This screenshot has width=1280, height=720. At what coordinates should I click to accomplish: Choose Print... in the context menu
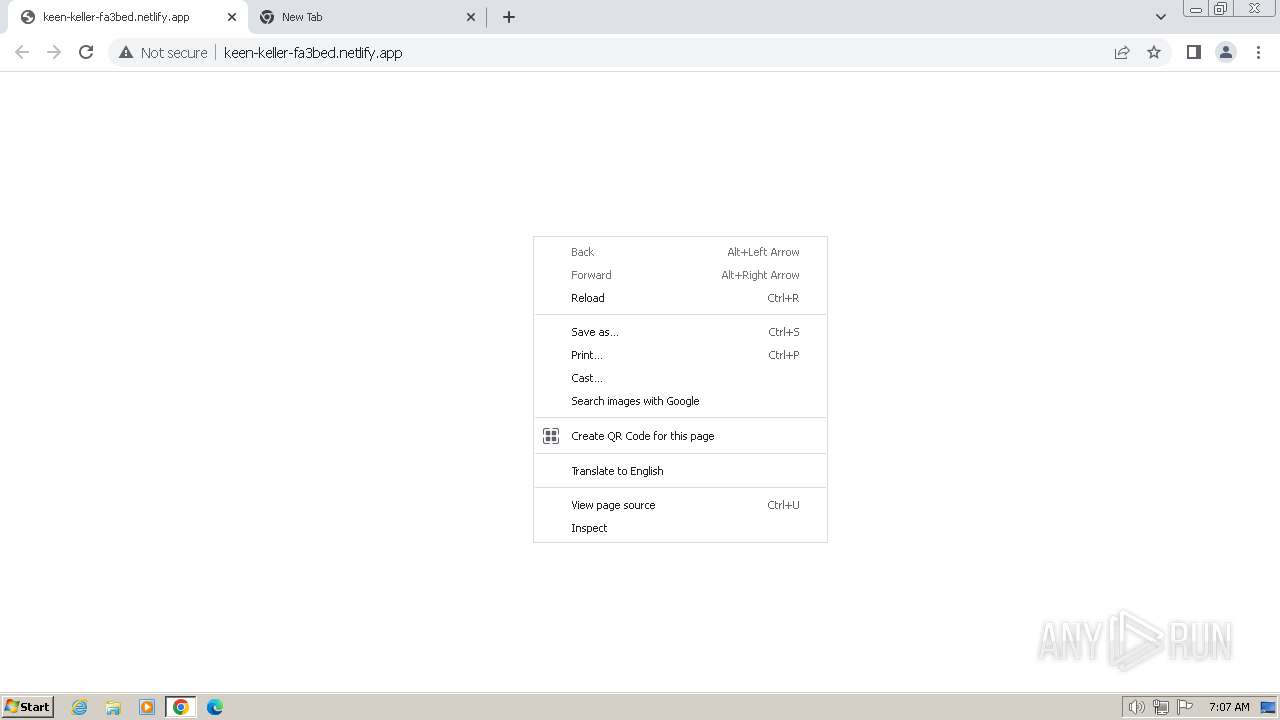680,355
